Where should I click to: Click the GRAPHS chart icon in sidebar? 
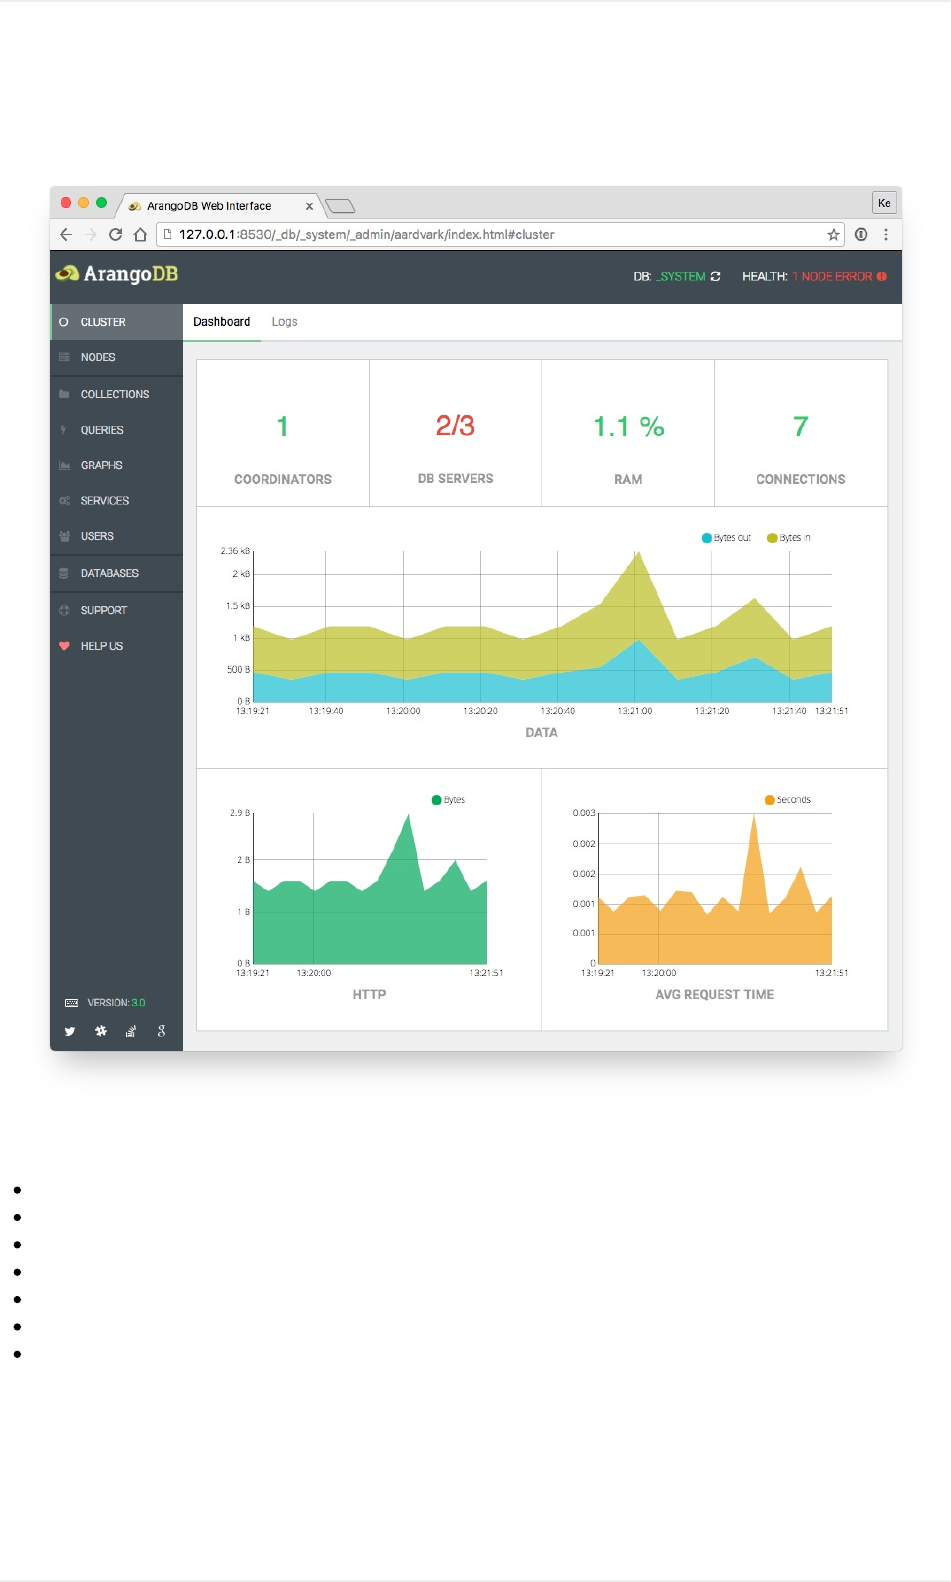pyautogui.click(x=64, y=465)
